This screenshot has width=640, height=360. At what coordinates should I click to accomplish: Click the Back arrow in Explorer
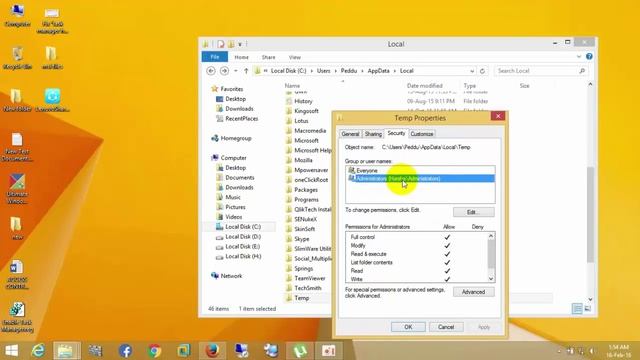pos(211,71)
